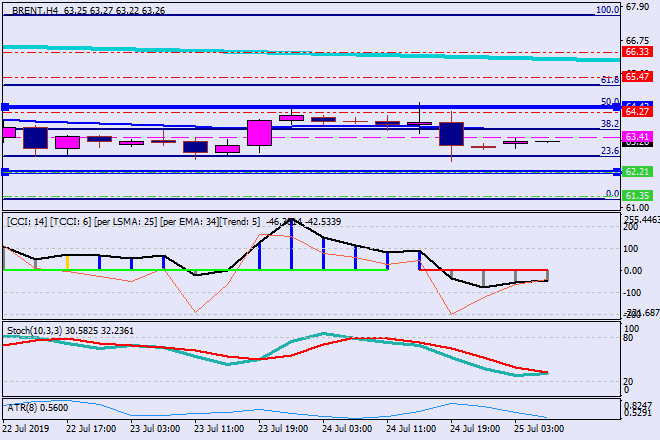
Task: Click the red 66.33 price label
Action: 638,51
